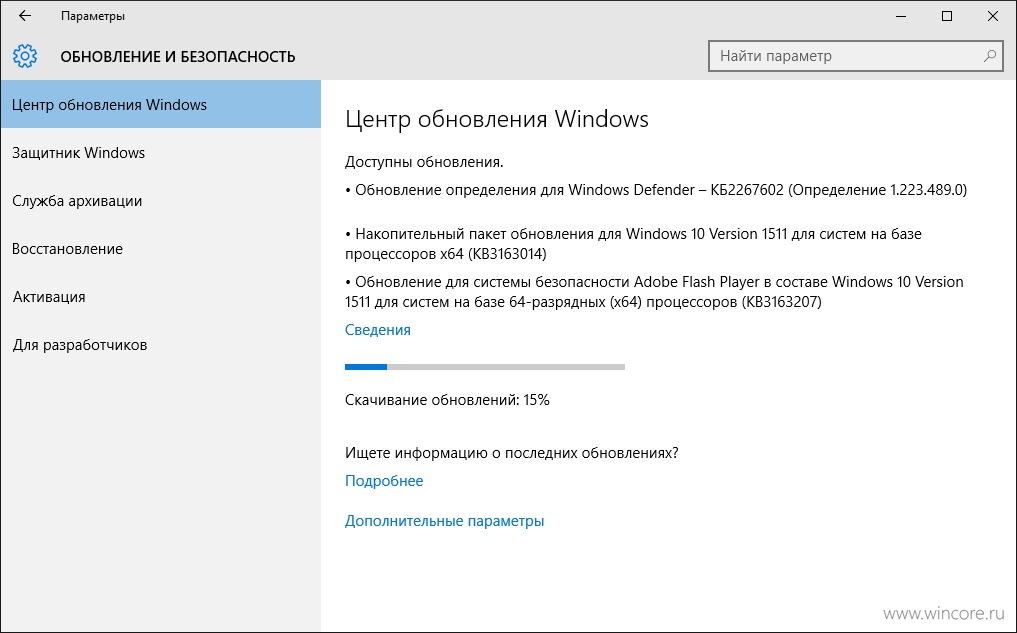This screenshot has width=1017, height=633.
Task: Click the 'Доступны обновления.' text
Action: click(424, 162)
